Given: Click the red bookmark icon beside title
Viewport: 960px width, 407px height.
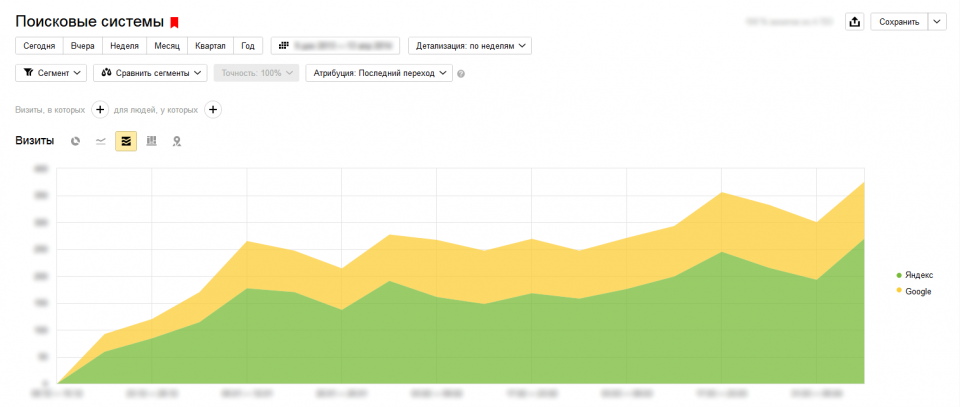Looking at the screenshot, I should (174, 23).
